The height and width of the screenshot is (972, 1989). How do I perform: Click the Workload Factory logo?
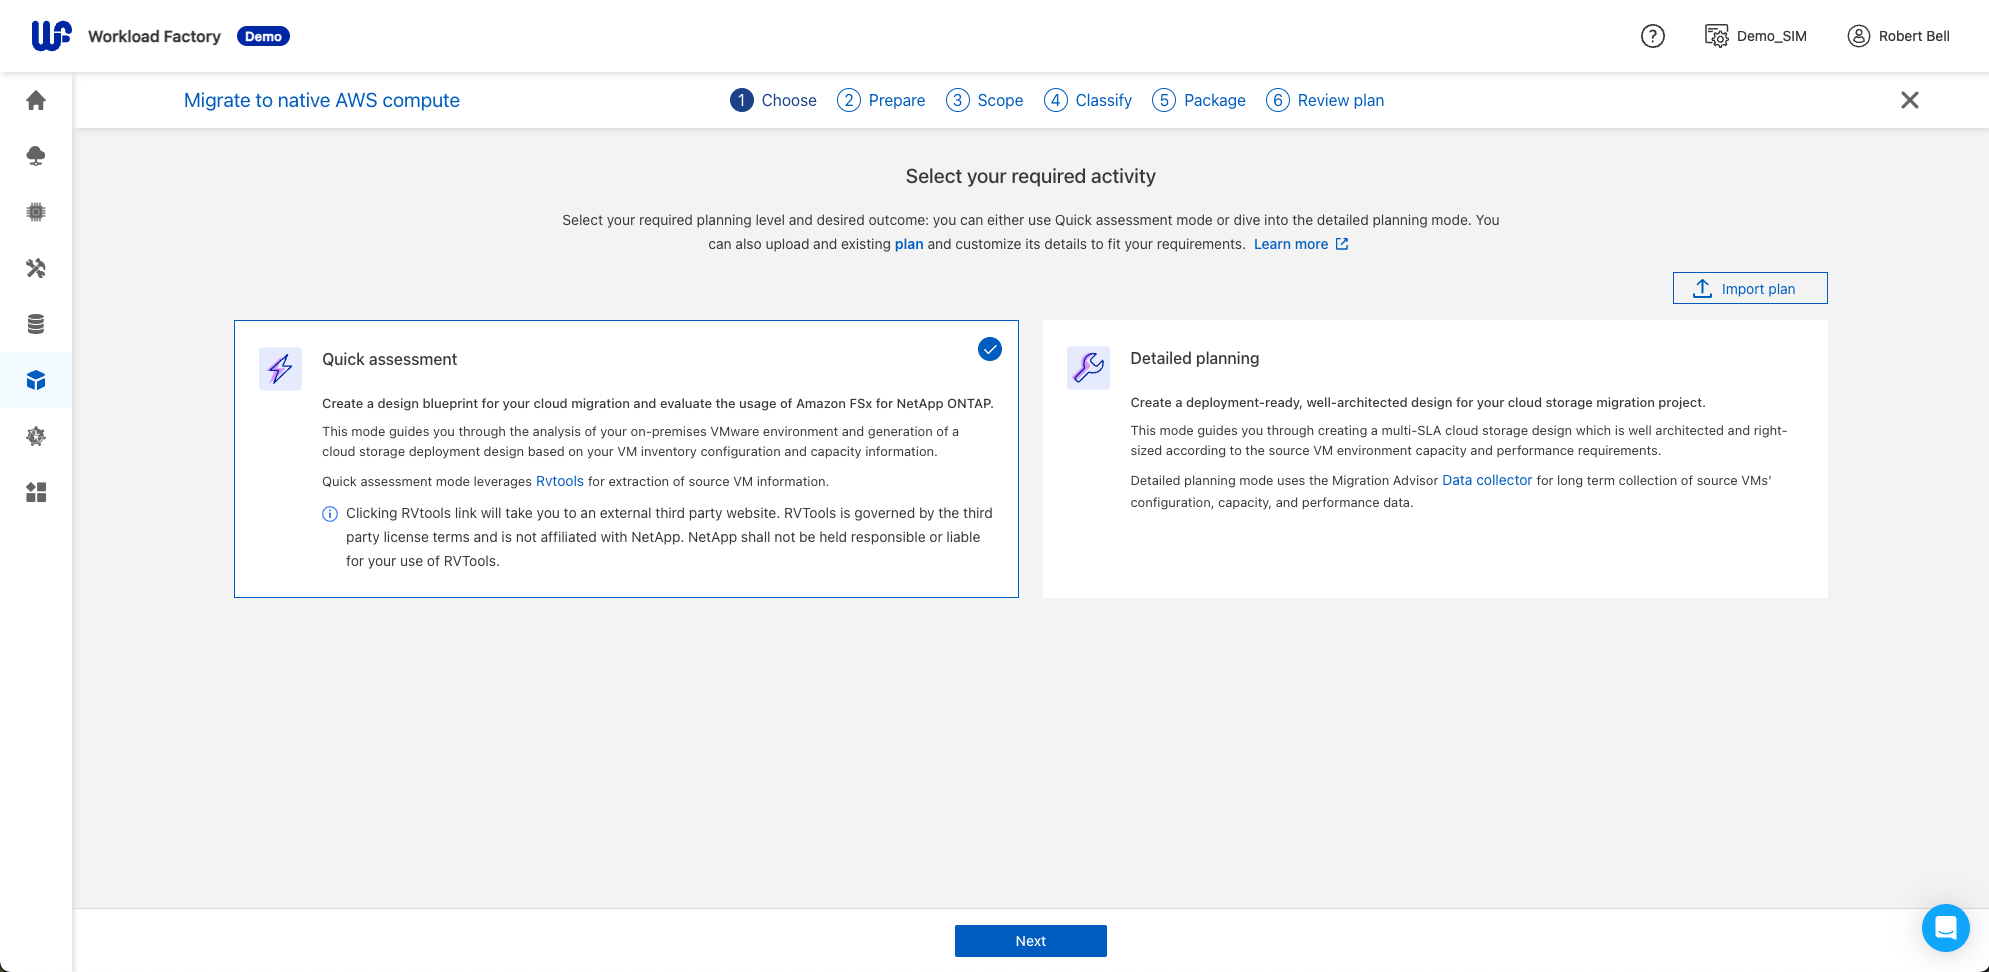[52, 36]
